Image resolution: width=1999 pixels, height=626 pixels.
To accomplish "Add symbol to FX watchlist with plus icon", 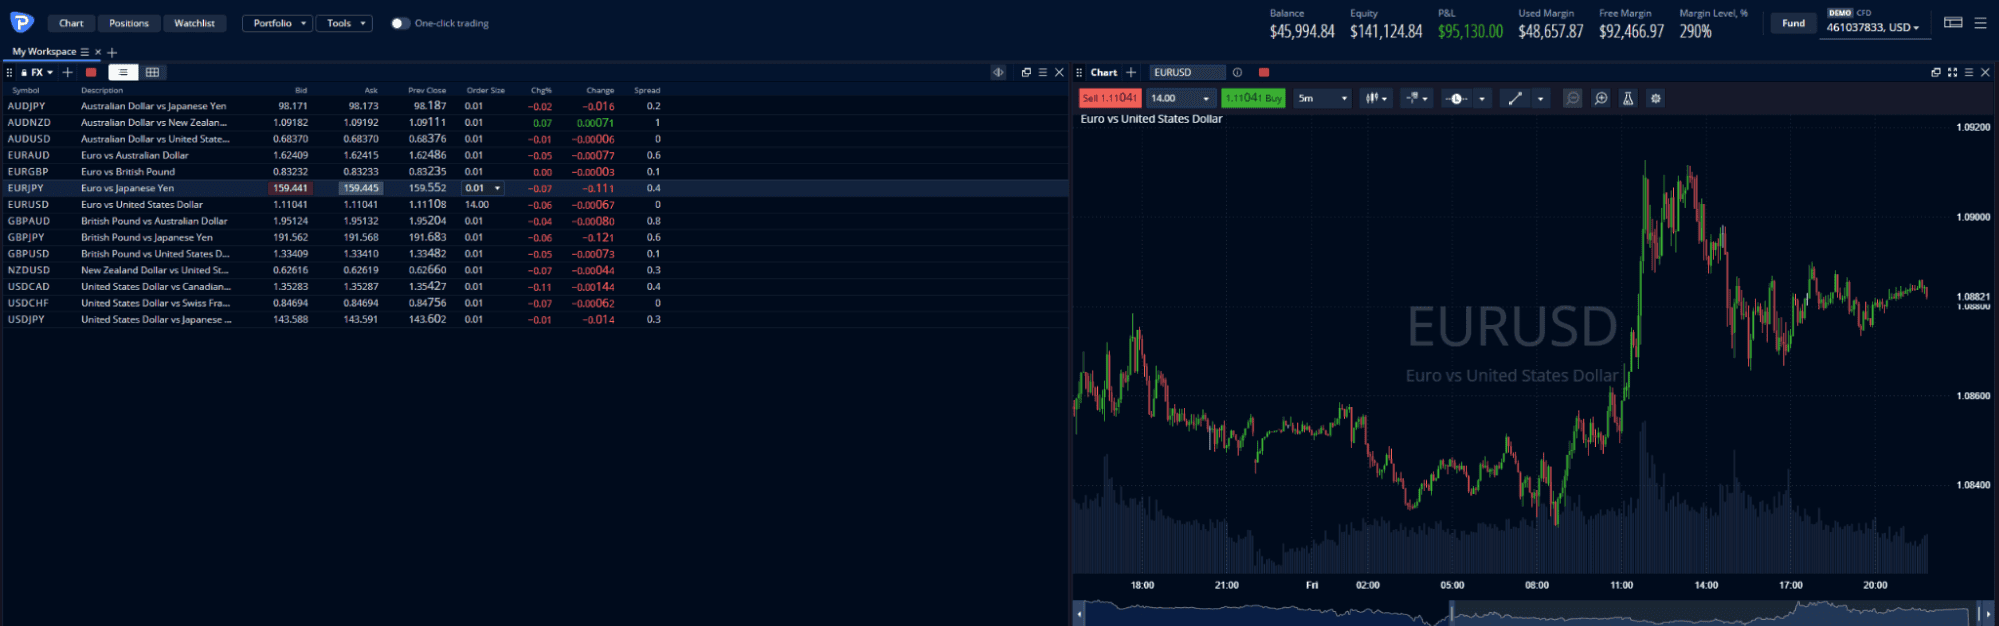I will (68, 72).
